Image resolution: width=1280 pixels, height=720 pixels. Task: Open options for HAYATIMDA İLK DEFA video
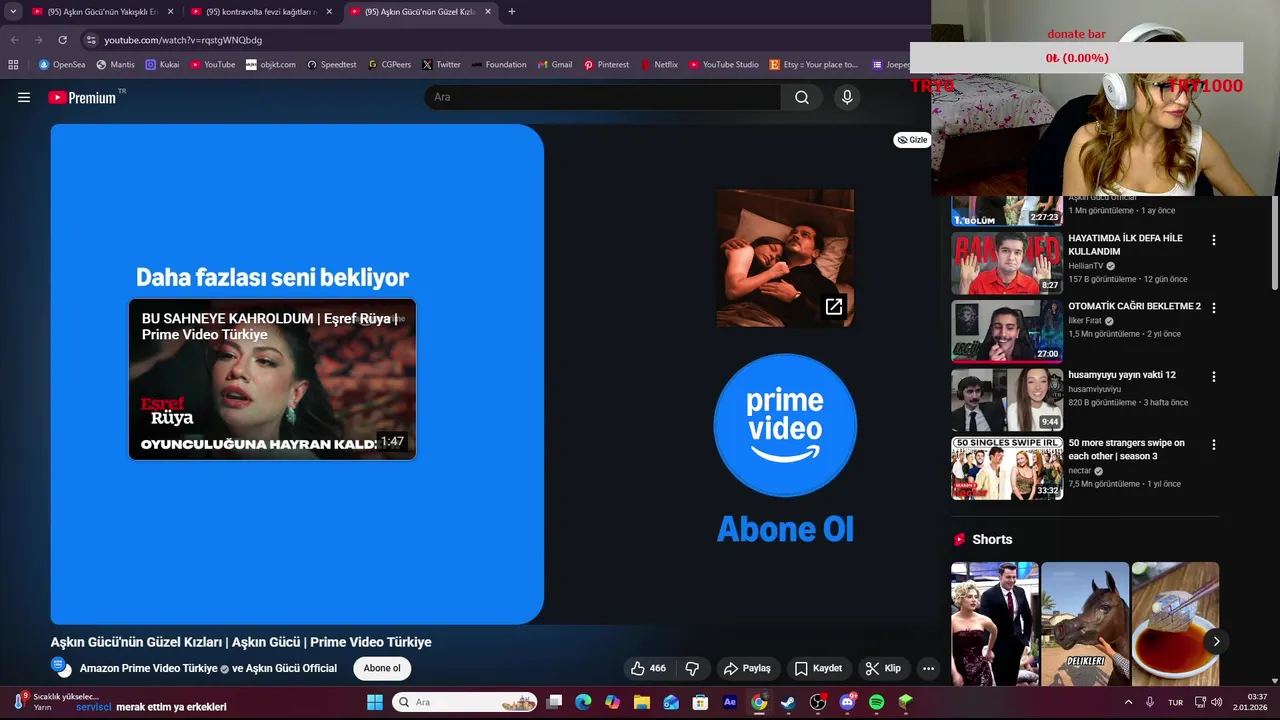click(1214, 240)
